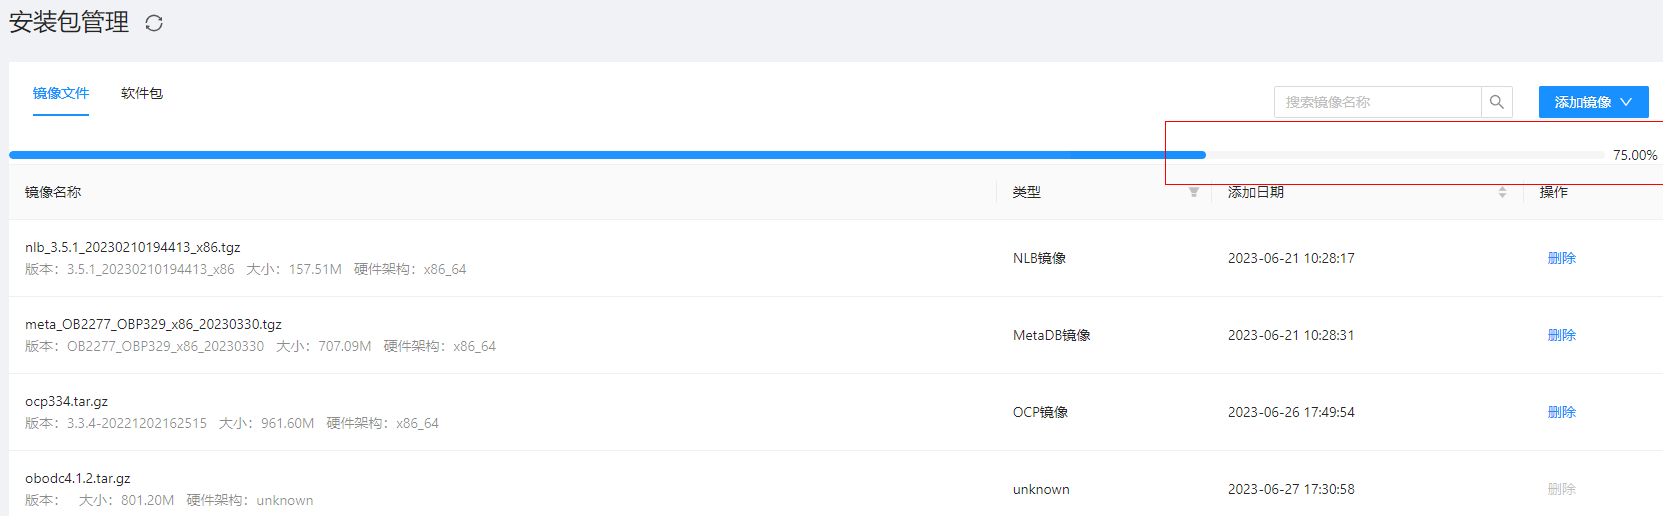Click the search magnifier icon

tap(1497, 102)
